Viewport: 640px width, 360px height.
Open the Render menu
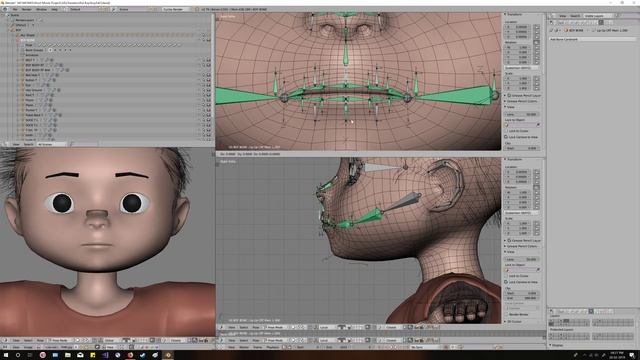coord(27,9)
